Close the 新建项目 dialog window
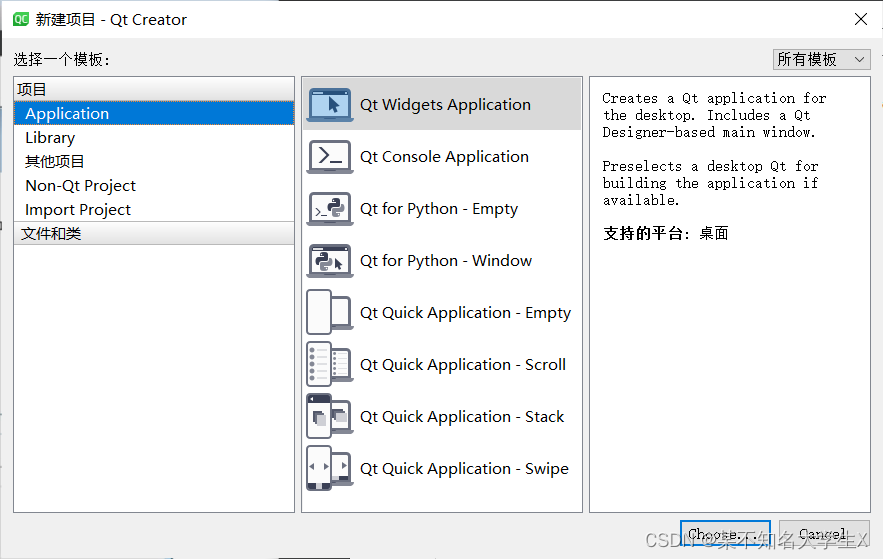The width and height of the screenshot is (883, 559). click(x=860, y=19)
